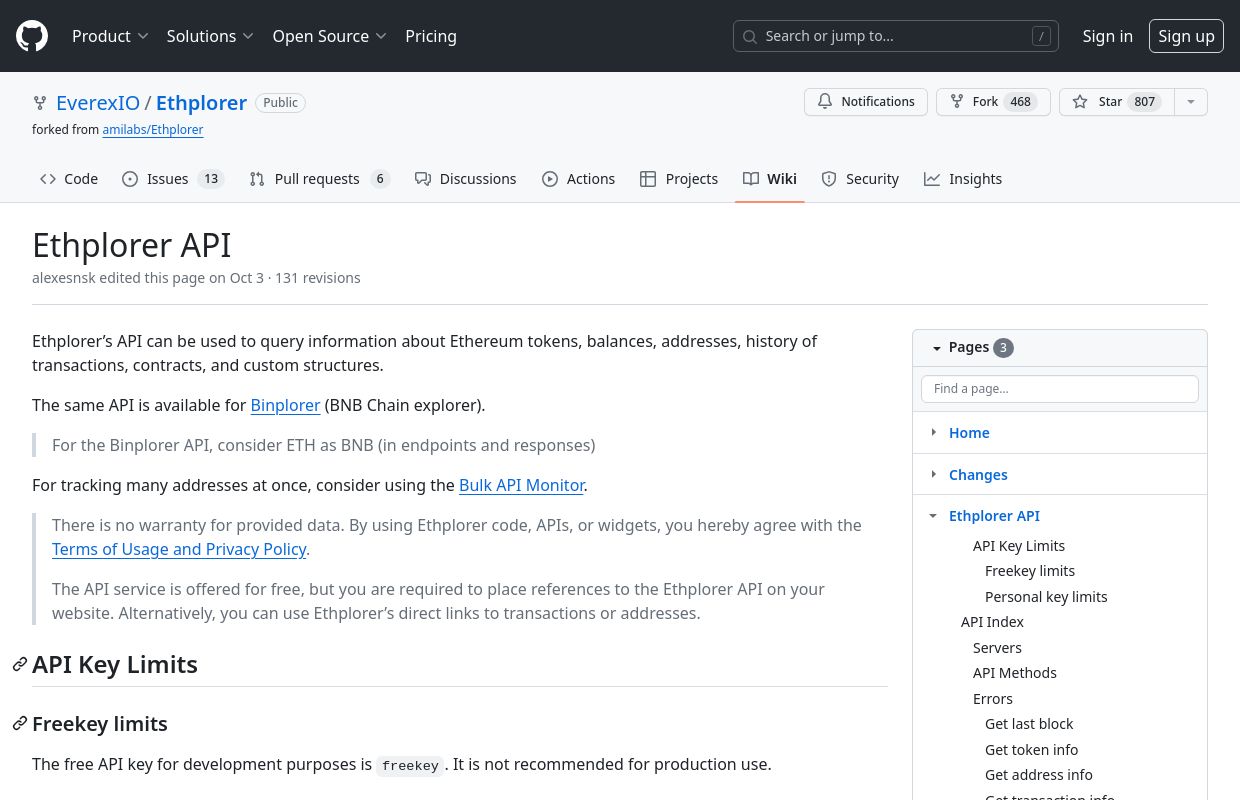Click the Fork icon
Viewport: 1240px width, 800px height.
tap(957, 102)
